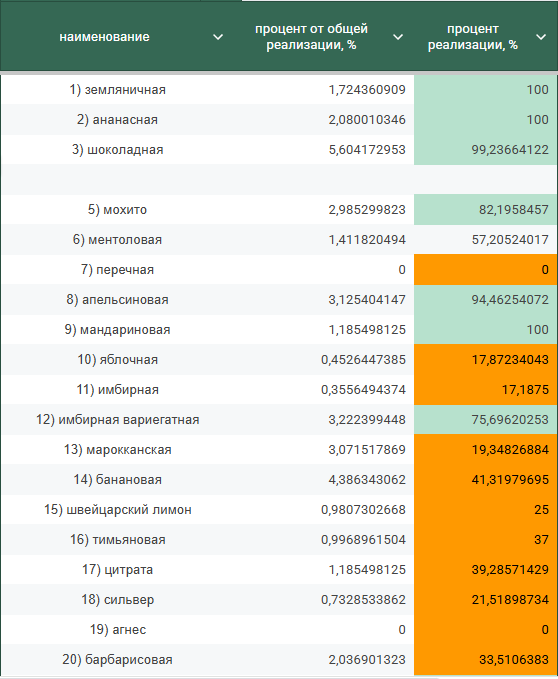Click the value 4,386343062
This screenshot has width=558, height=679.
[367, 480]
